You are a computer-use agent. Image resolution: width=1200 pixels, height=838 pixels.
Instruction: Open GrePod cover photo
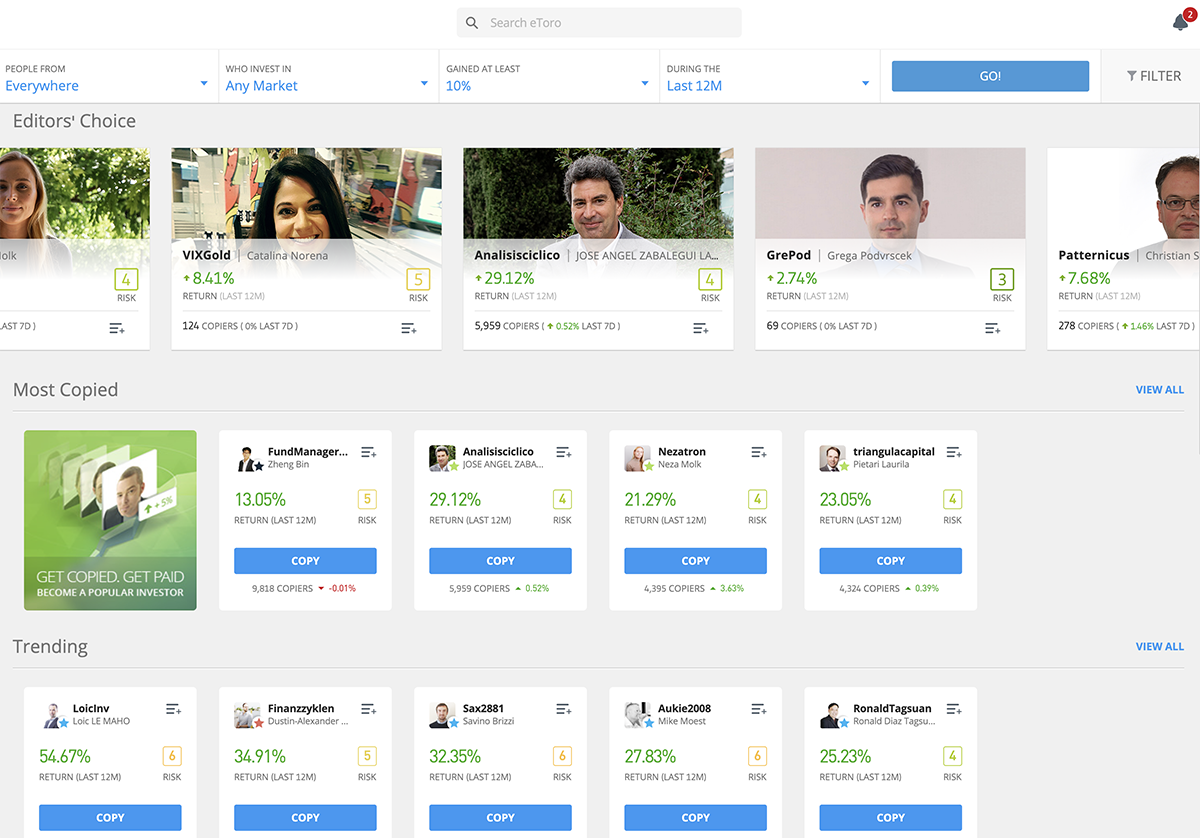point(890,195)
